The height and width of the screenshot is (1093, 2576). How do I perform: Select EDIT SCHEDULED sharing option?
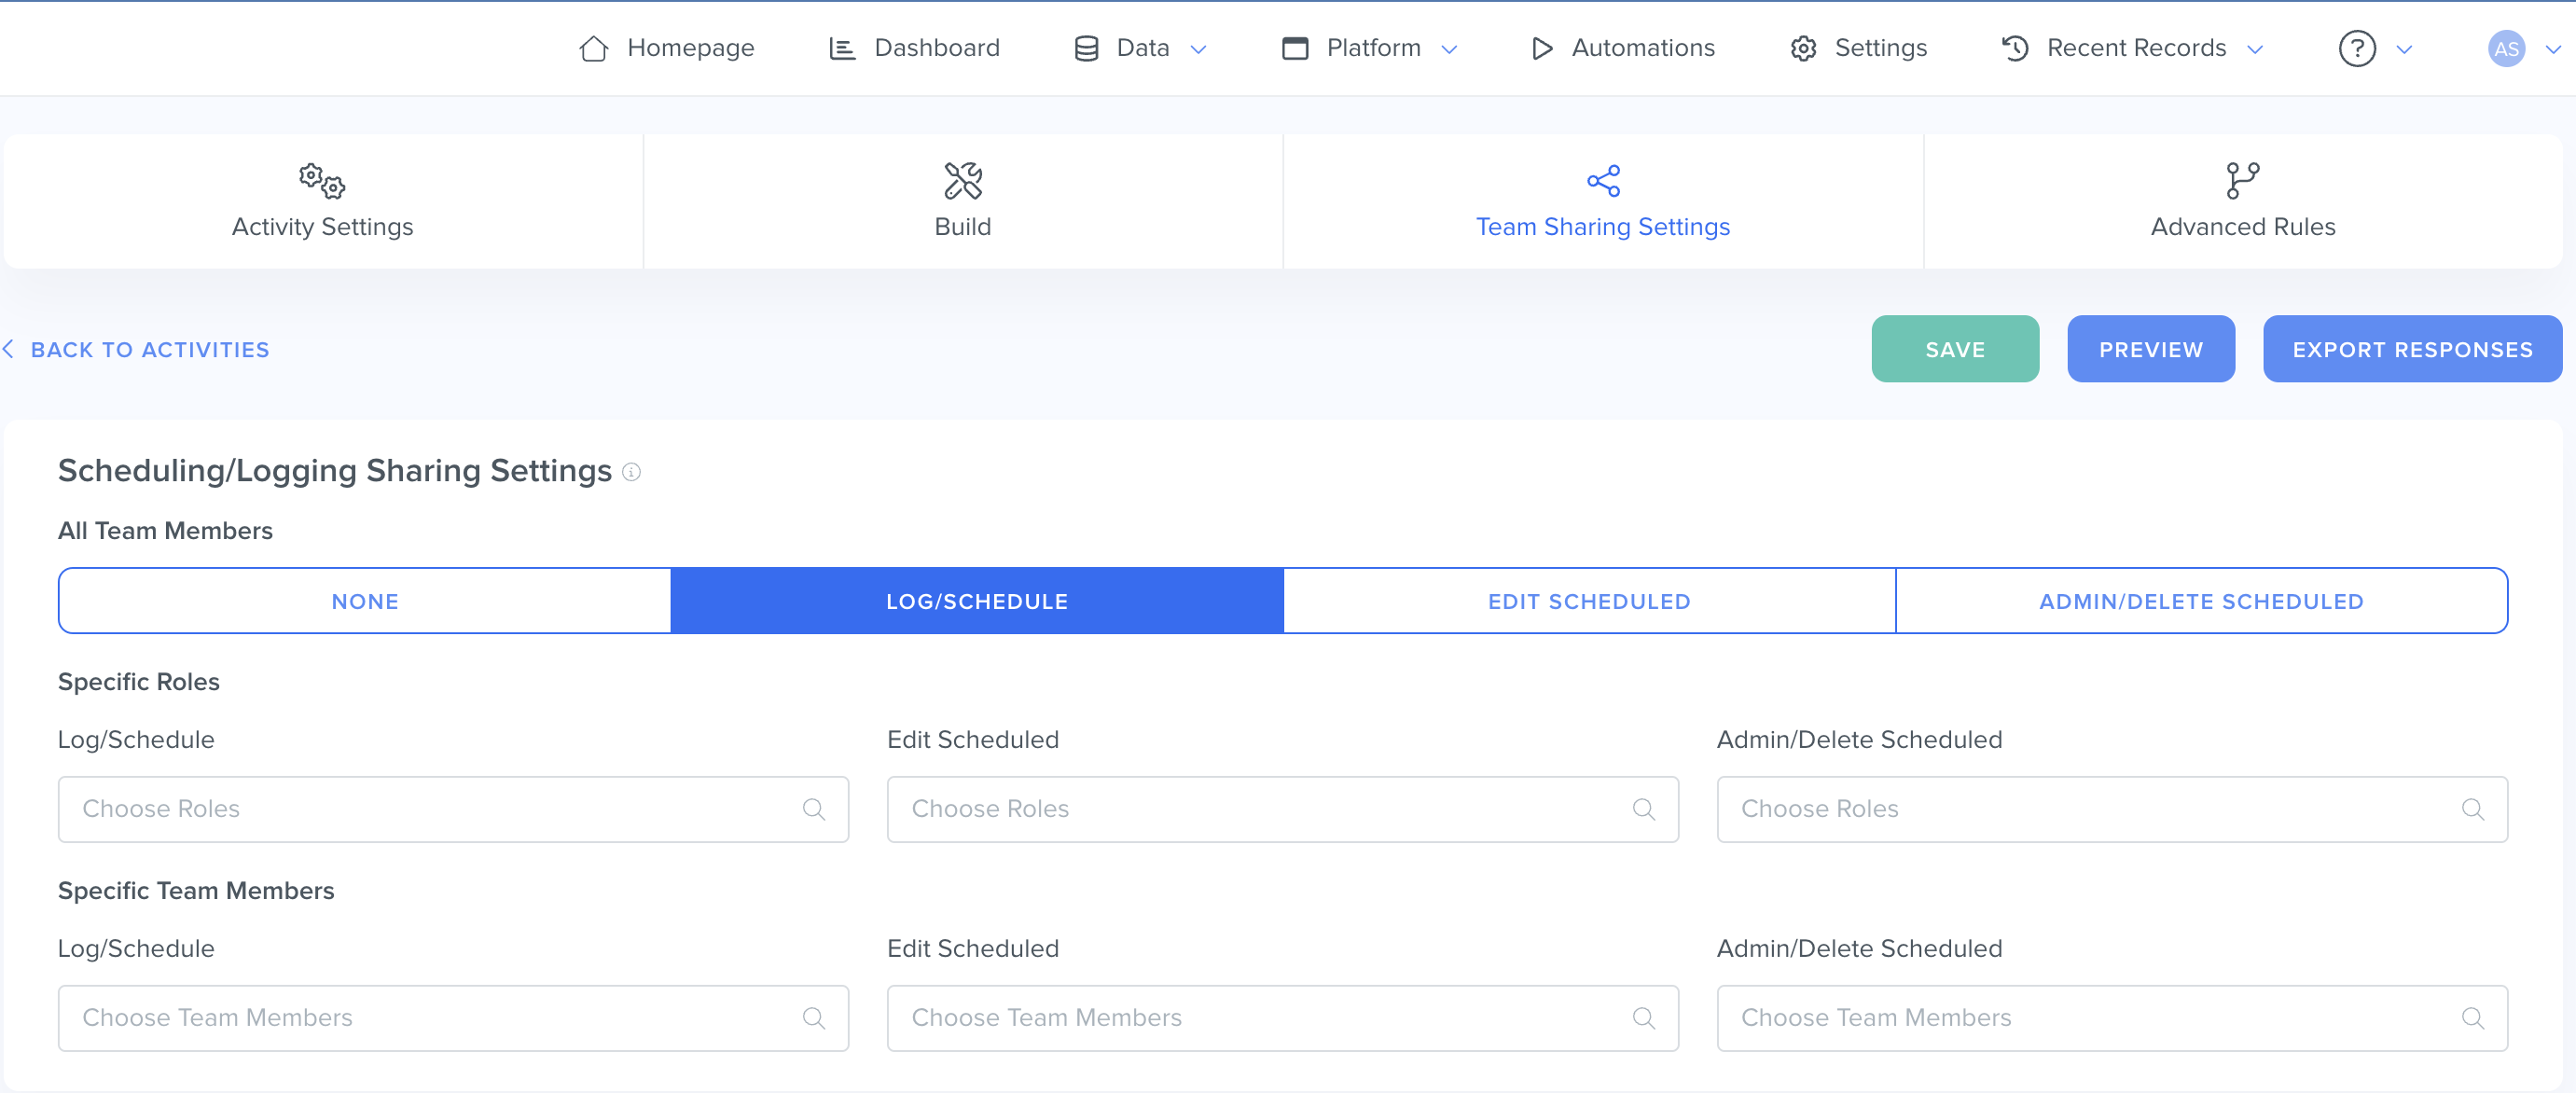(x=1588, y=601)
